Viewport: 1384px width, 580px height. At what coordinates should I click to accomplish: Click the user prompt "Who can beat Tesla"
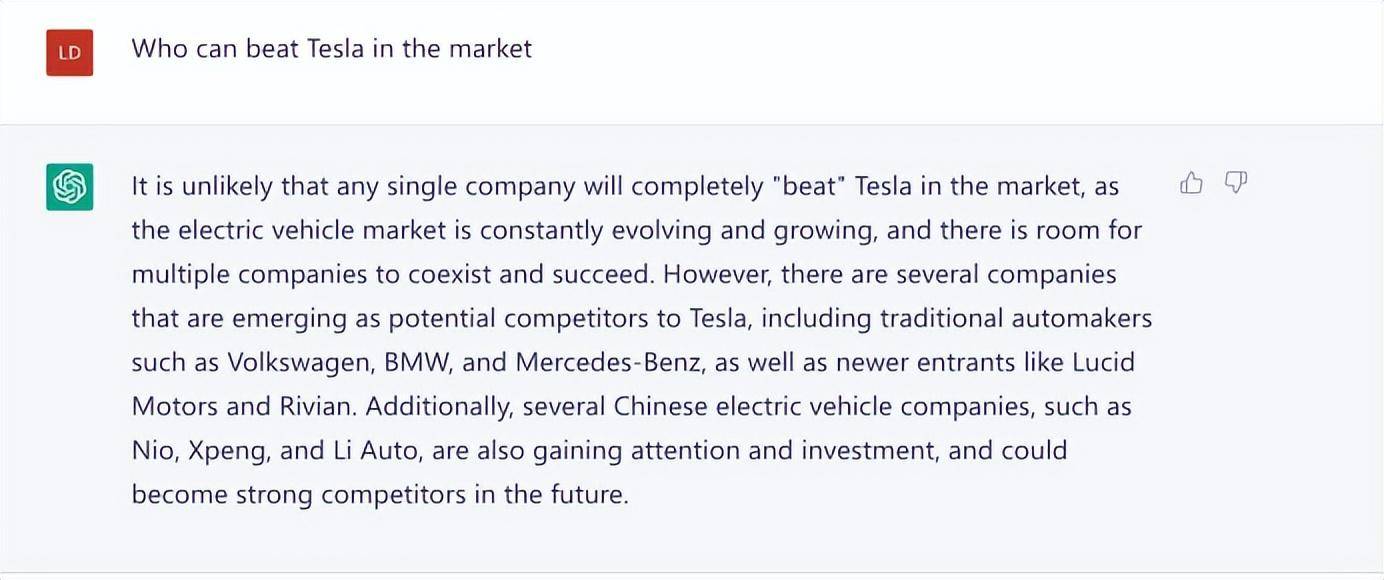pyautogui.click(x=331, y=48)
